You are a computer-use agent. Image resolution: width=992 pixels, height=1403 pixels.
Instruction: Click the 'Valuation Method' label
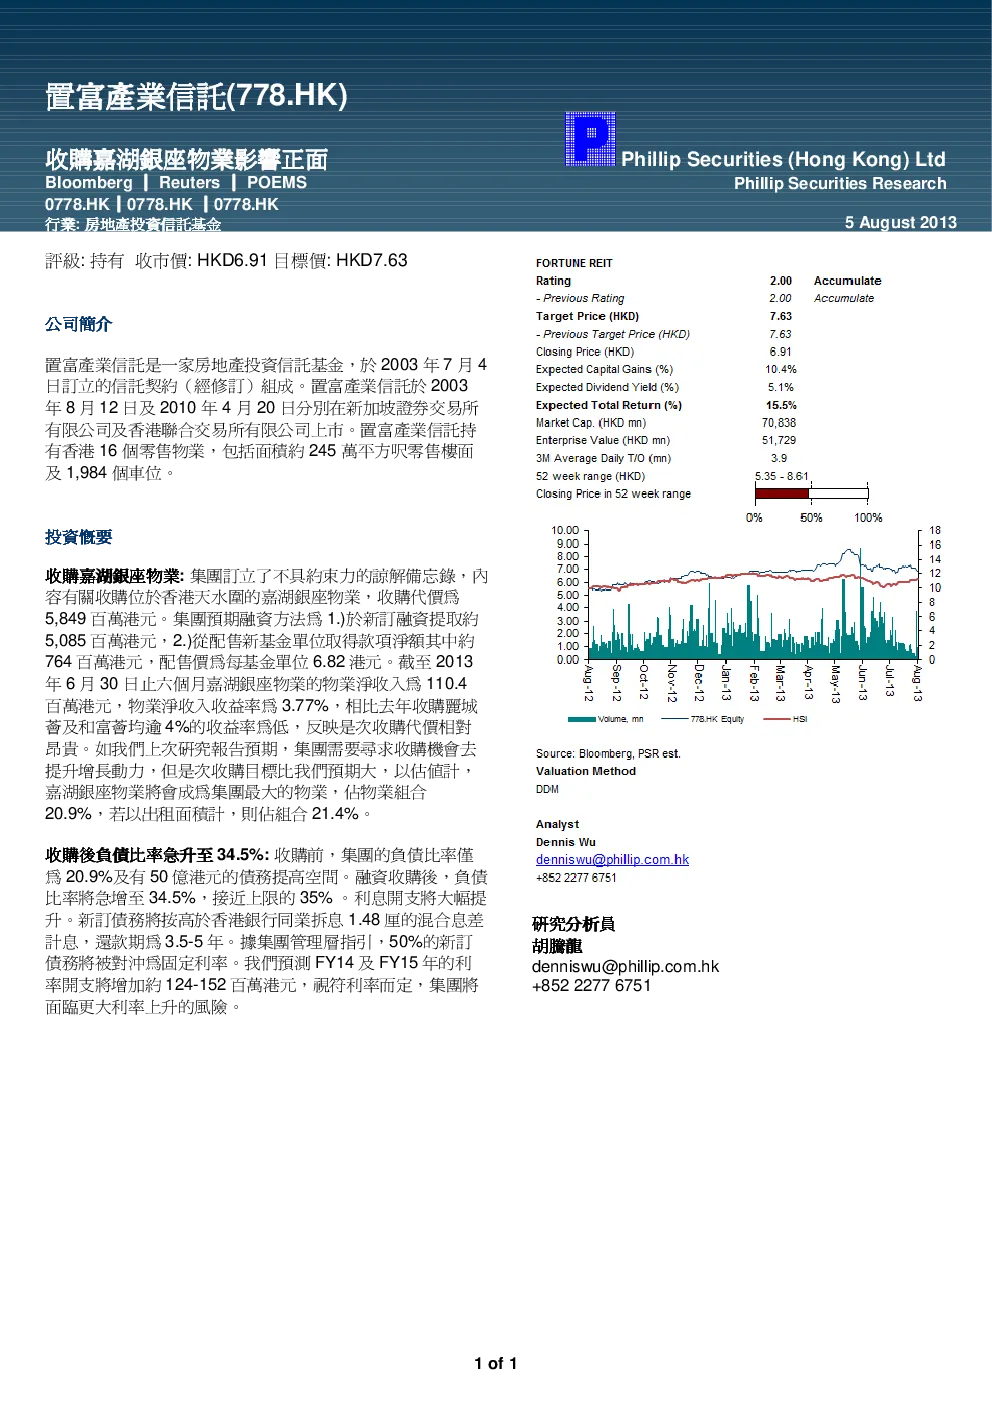(585, 771)
